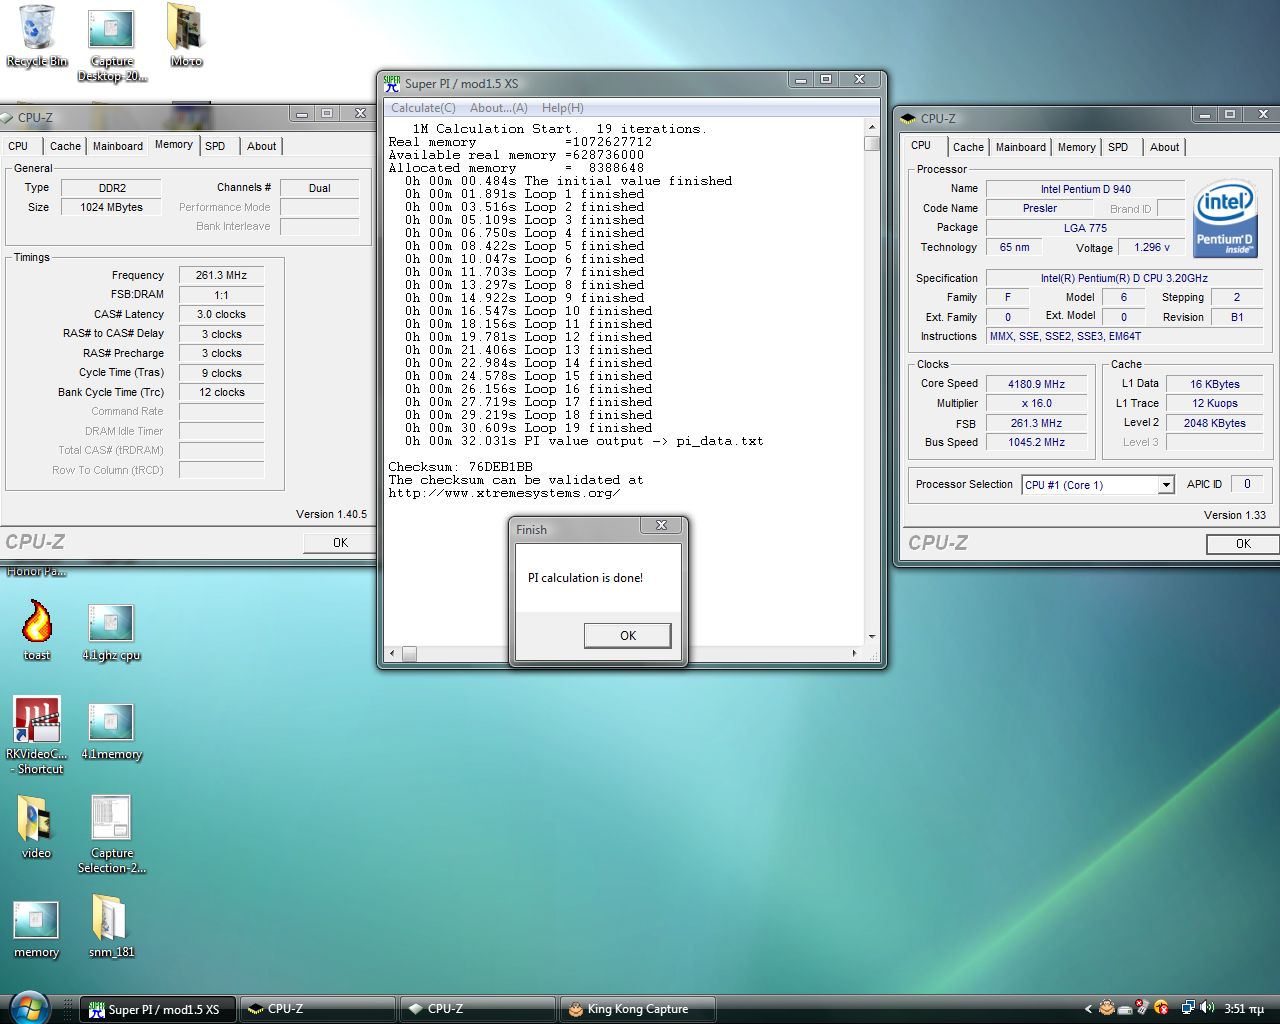This screenshot has width=1280, height=1024.
Task: Click the Voltage 1.296 v field
Action: [x=1151, y=247]
